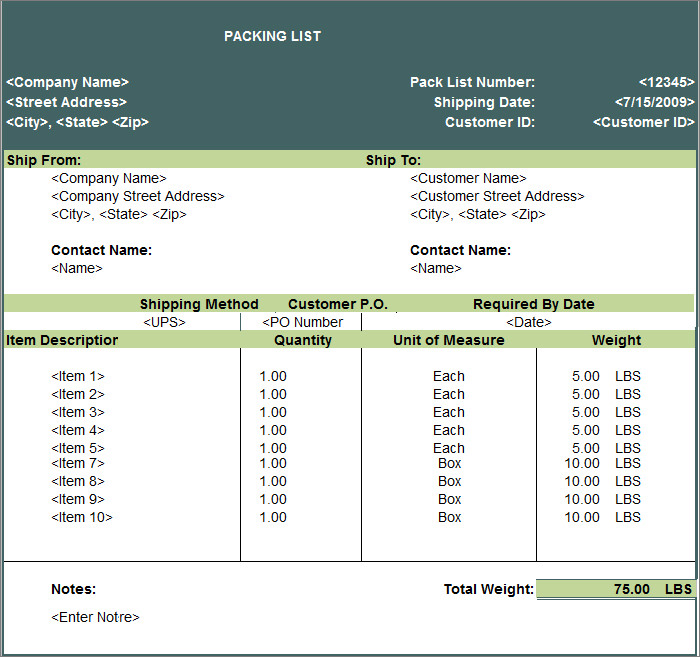Click the Box unit for Item 9
700x657 pixels.
(x=449, y=499)
